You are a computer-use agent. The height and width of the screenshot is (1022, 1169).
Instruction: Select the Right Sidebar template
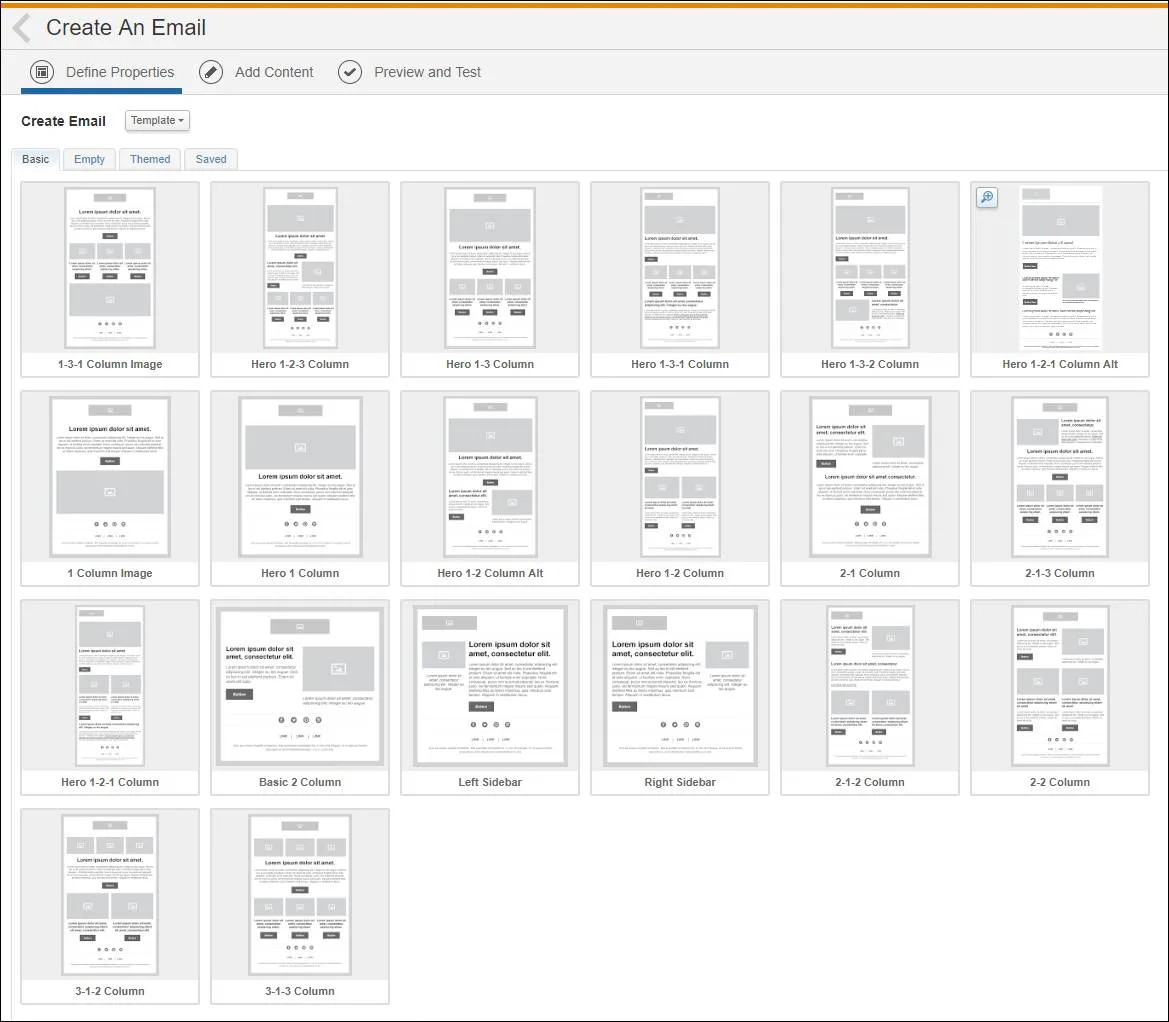click(x=680, y=697)
